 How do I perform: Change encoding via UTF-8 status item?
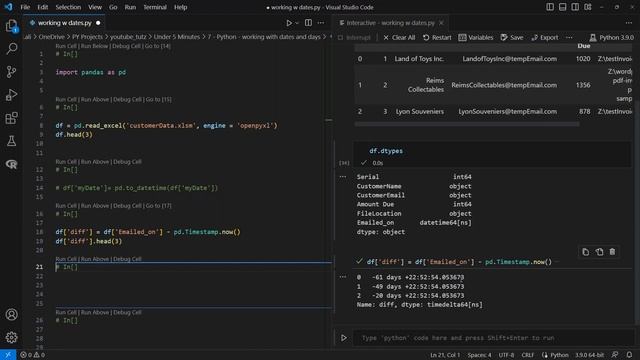click(507, 355)
